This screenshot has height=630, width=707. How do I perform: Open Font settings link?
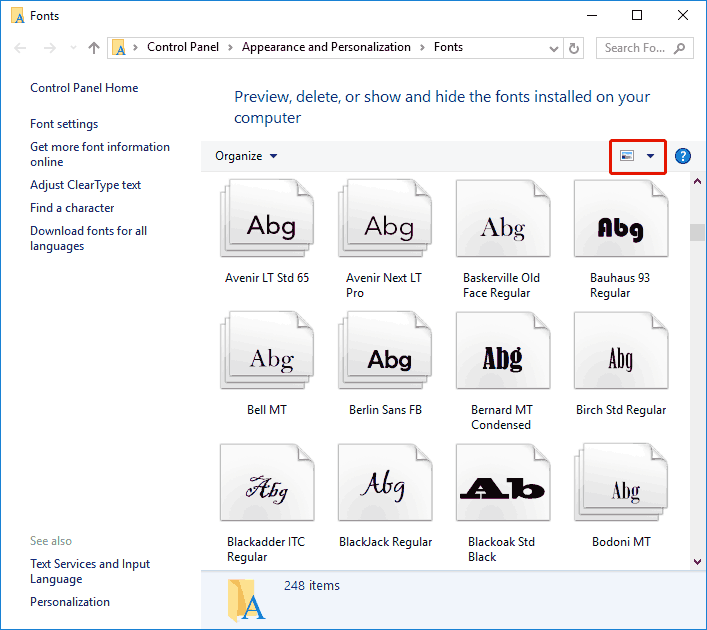[64, 124]
